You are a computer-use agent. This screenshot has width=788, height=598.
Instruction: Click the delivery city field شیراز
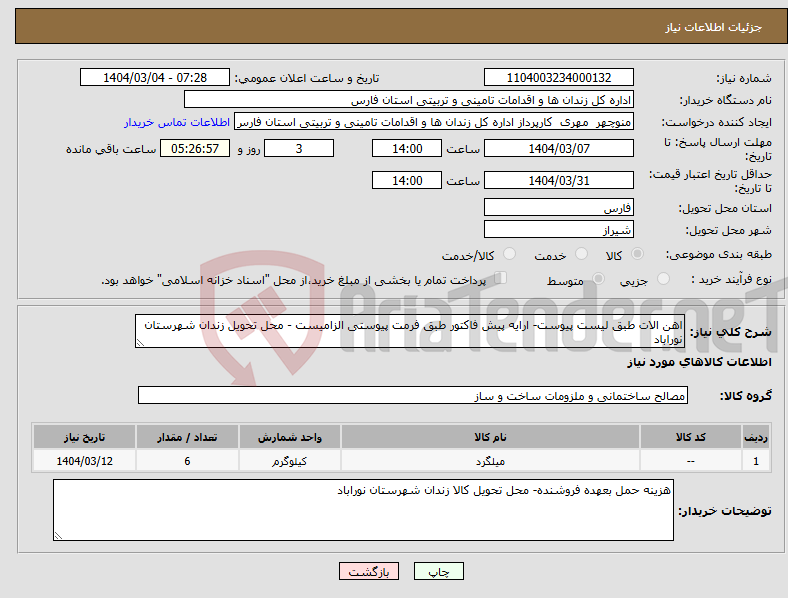559,229
